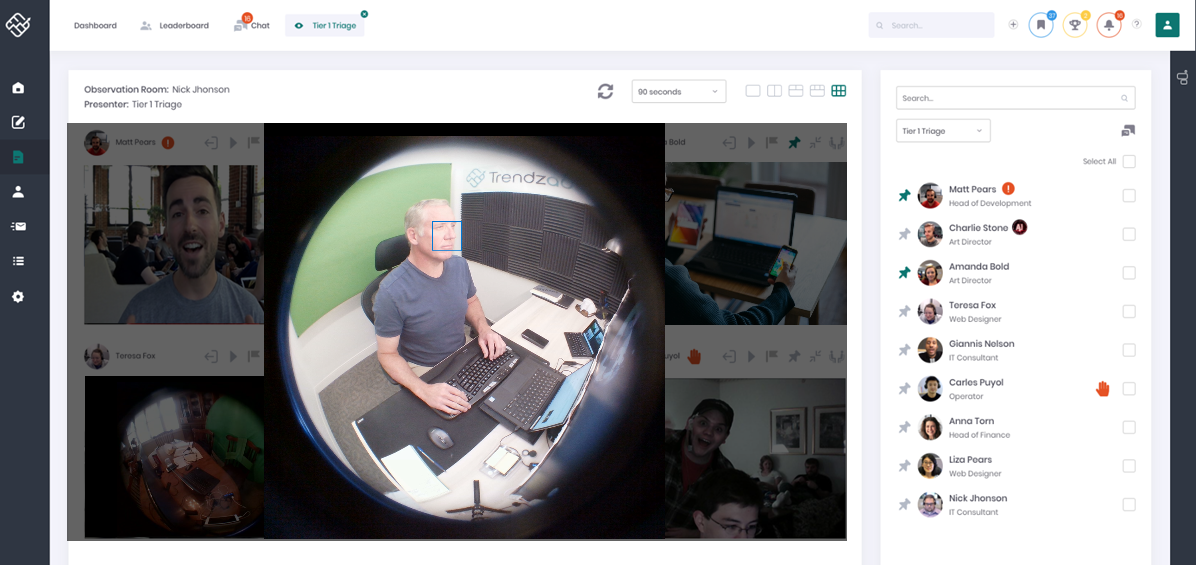Open the 90 seconds interval dropdown
1196x565 pixels.
coord(679,91)
